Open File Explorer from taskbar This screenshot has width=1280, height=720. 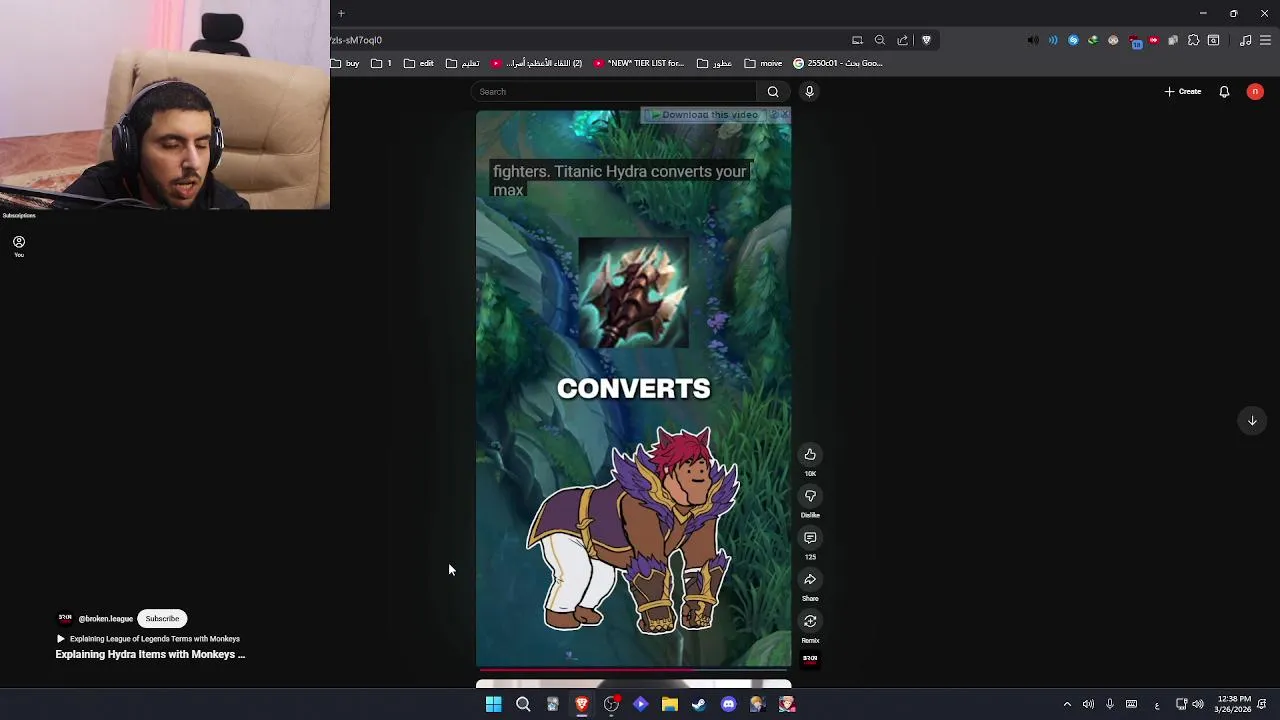click(670, 704)
